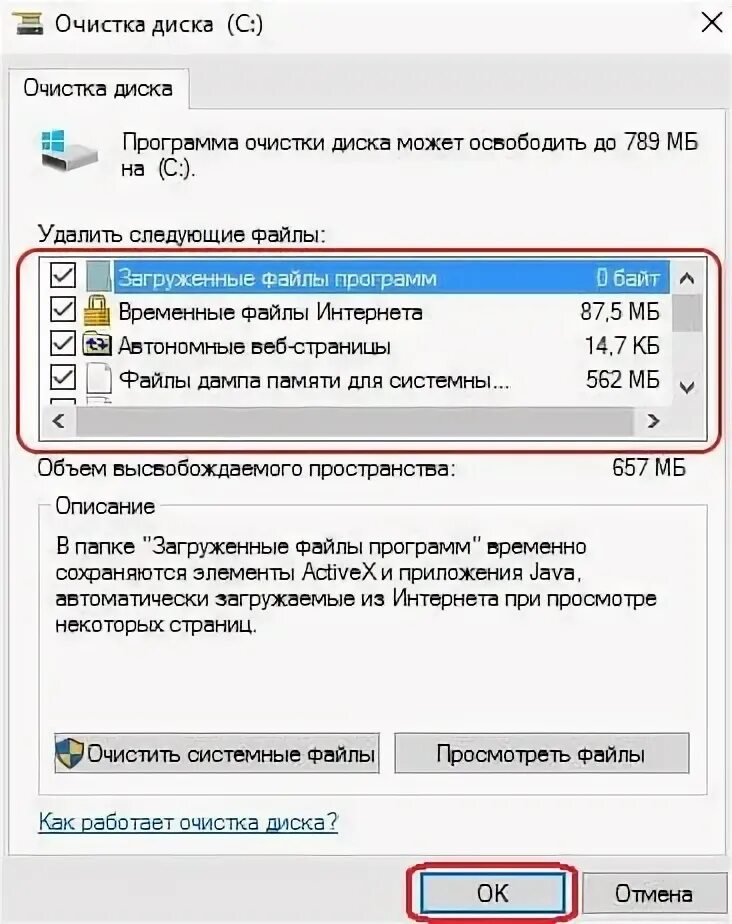Click the blank page icon for Файлы дампа памяти

(99, 379)
